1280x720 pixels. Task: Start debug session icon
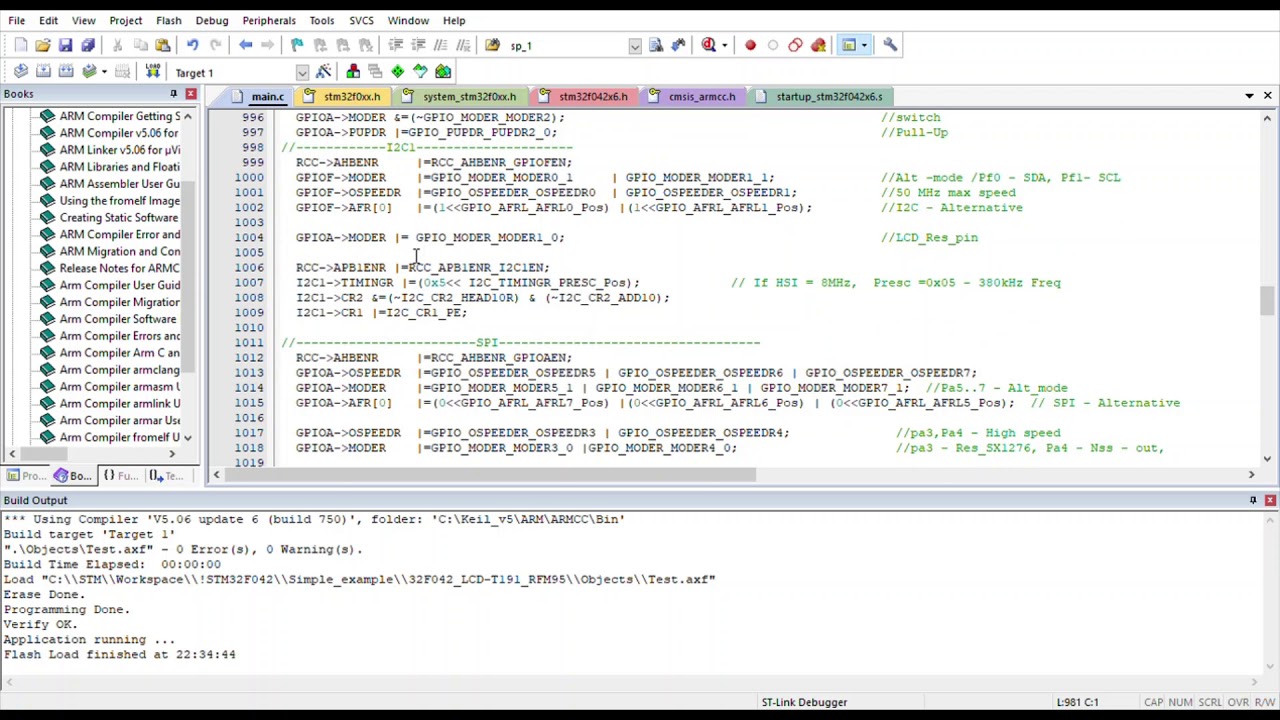pos(709,45)
